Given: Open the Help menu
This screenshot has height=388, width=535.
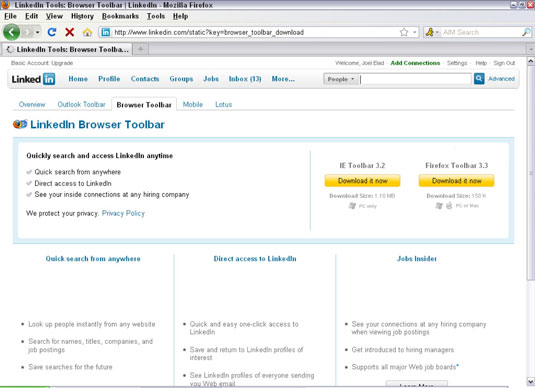Looking at the screenshot, I should point(180,16).
